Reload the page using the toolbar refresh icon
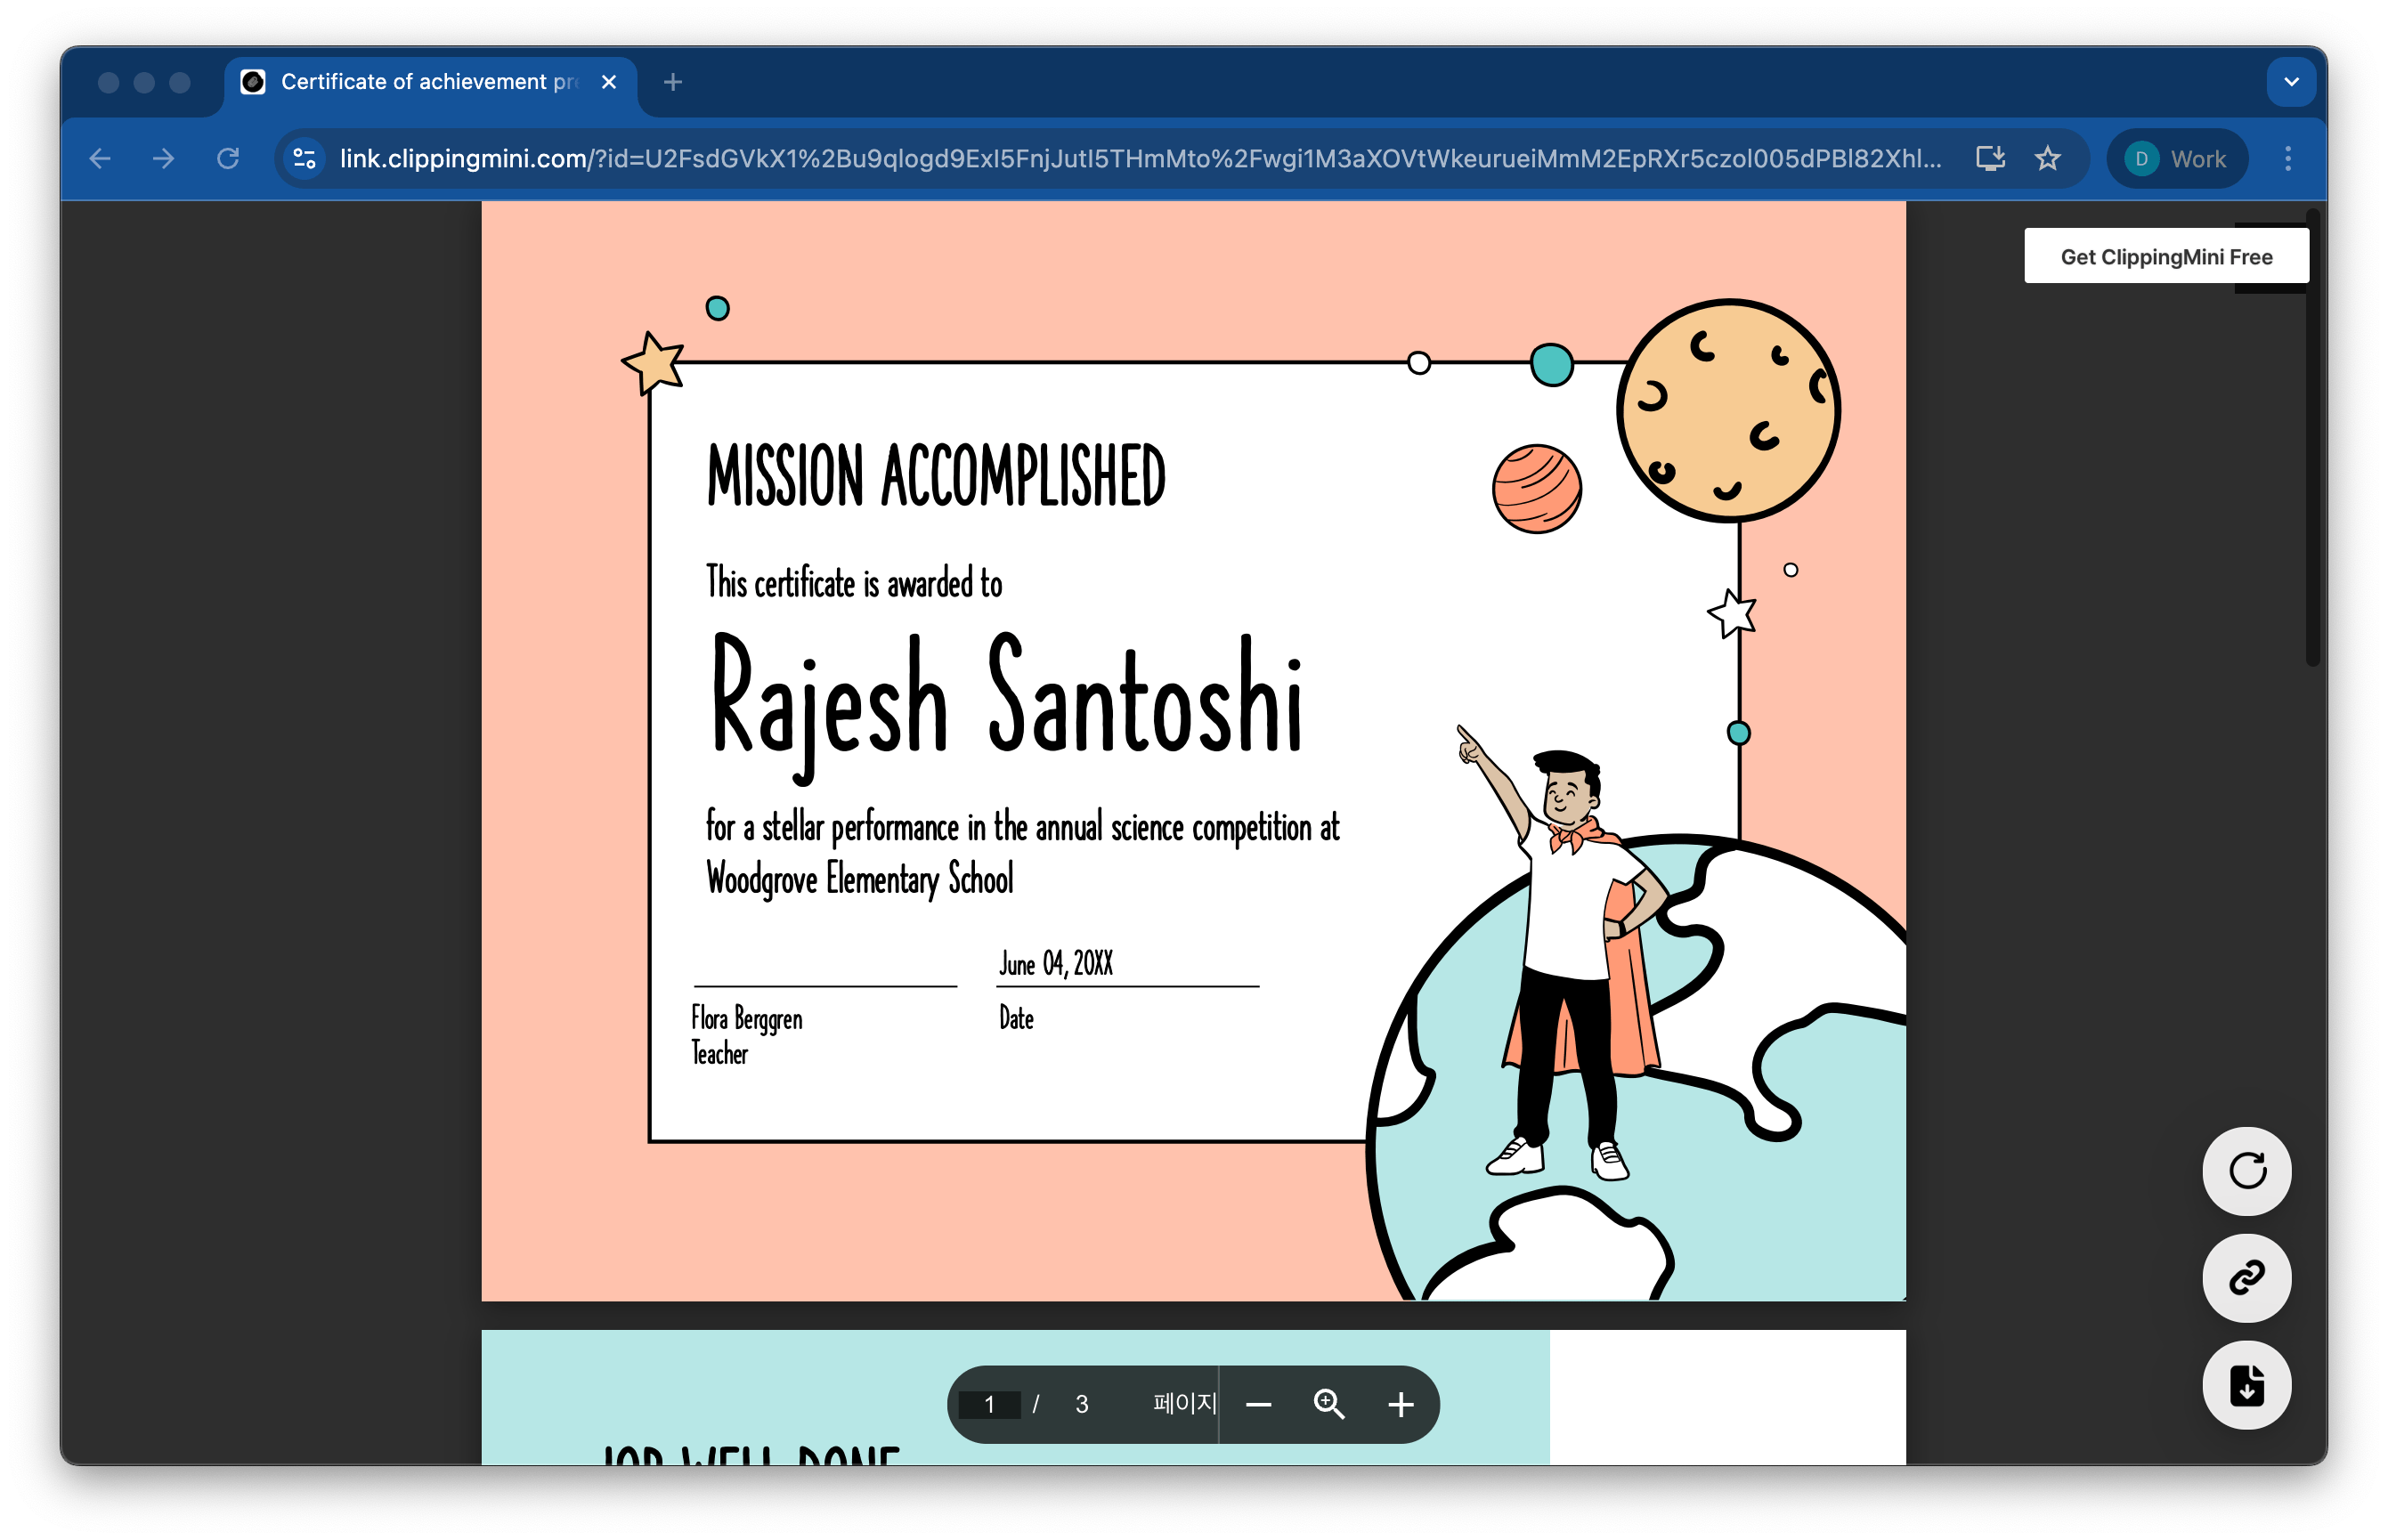The height and width of the screenshot is (1540, 2388). pos(228,159)
